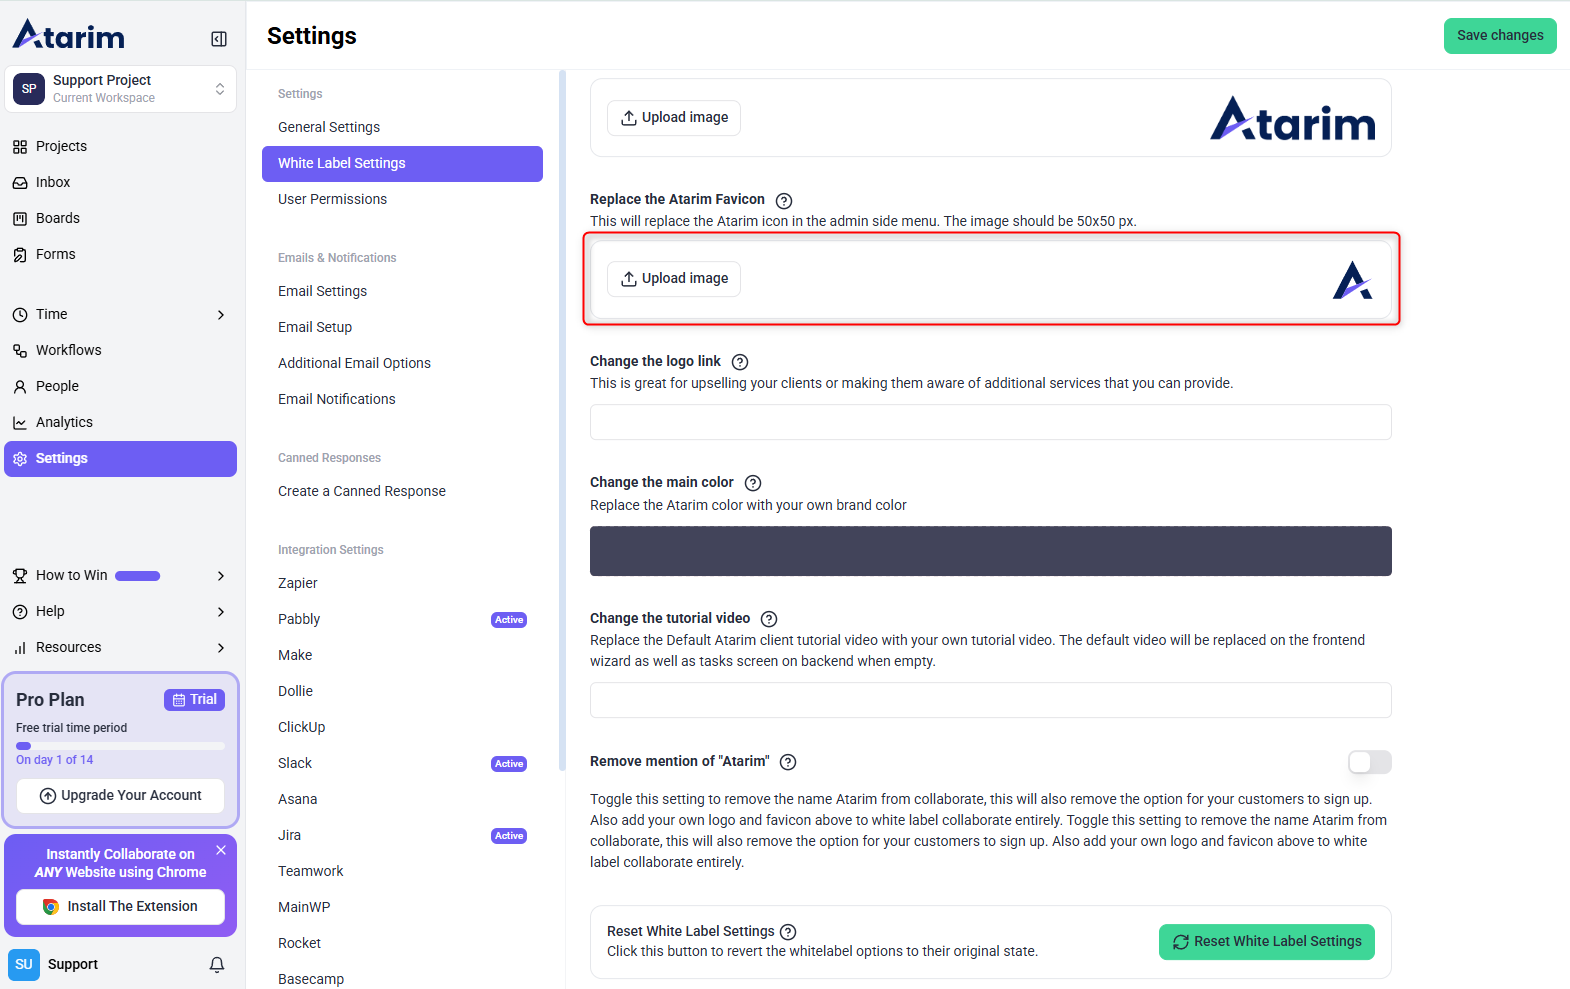The image size is (1570, 989).
Task: Open the main color picker swatch
Action: (x=990, y=551)
